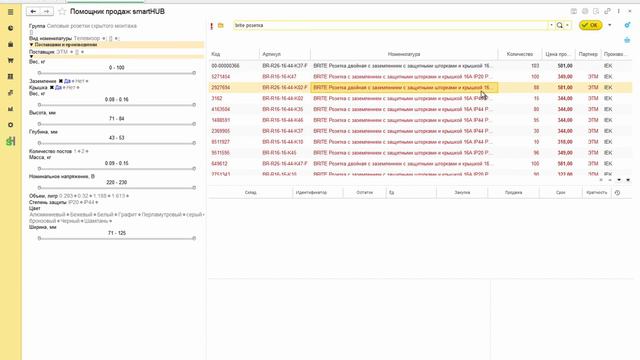
Task: Click the yellow folder icon near search
Action: [221, 25]
